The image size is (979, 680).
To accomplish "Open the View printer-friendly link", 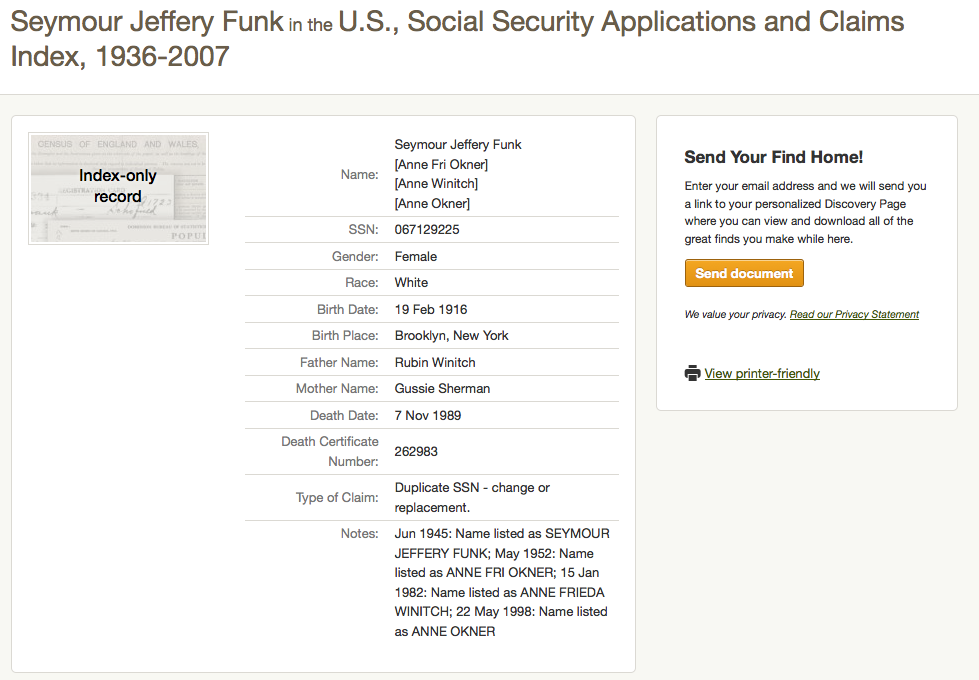I will click(762, 373).
